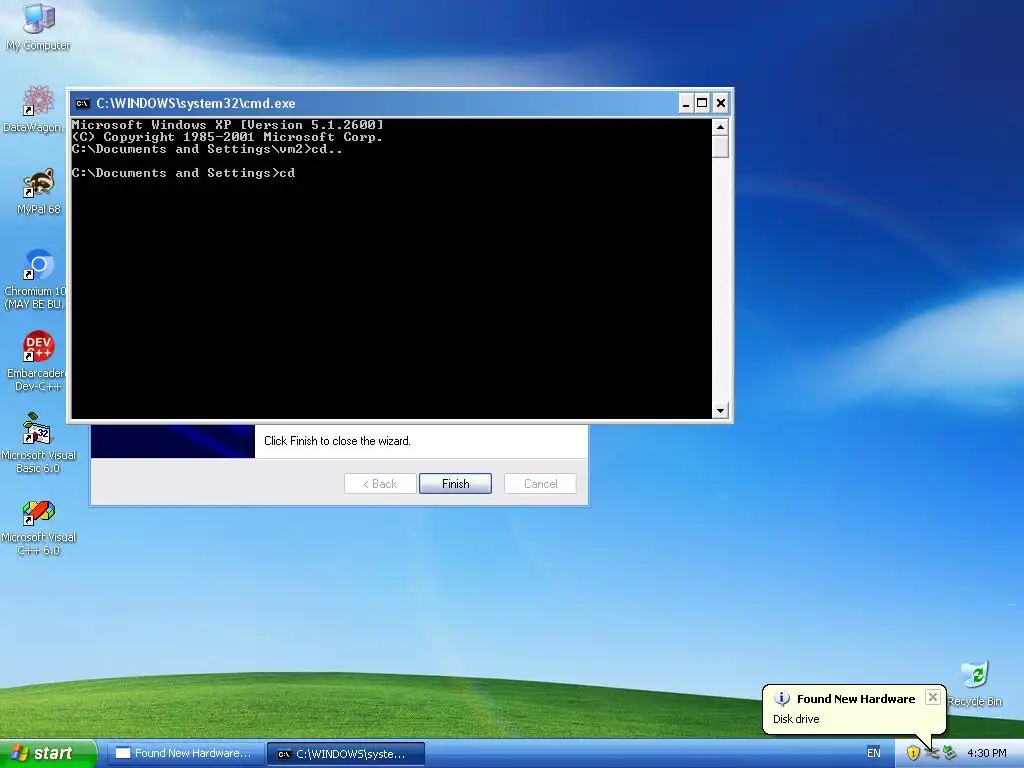Click the 'Microsoft Windows XP [Version 5.1.2600]' line
The width and height of the screenshot is (1024, 768).
[x=227, y=125]
